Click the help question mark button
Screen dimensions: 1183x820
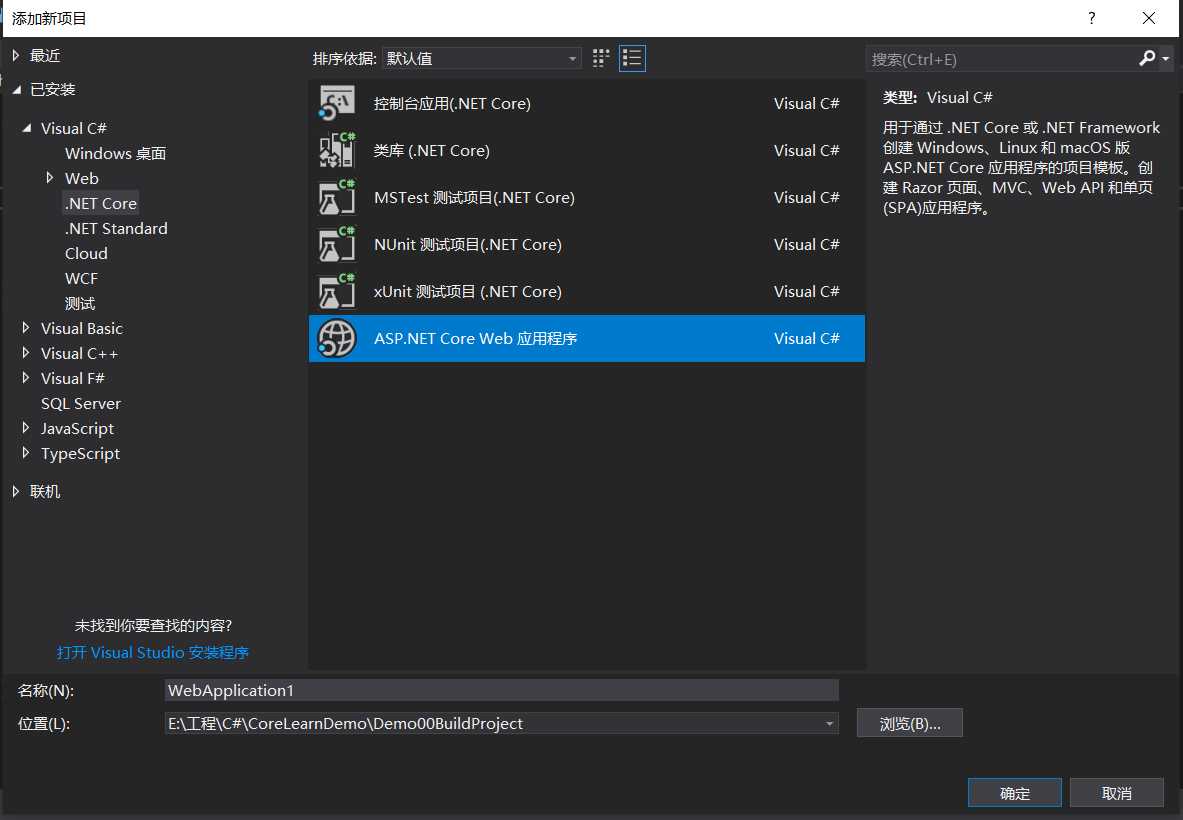point(1092,18)
